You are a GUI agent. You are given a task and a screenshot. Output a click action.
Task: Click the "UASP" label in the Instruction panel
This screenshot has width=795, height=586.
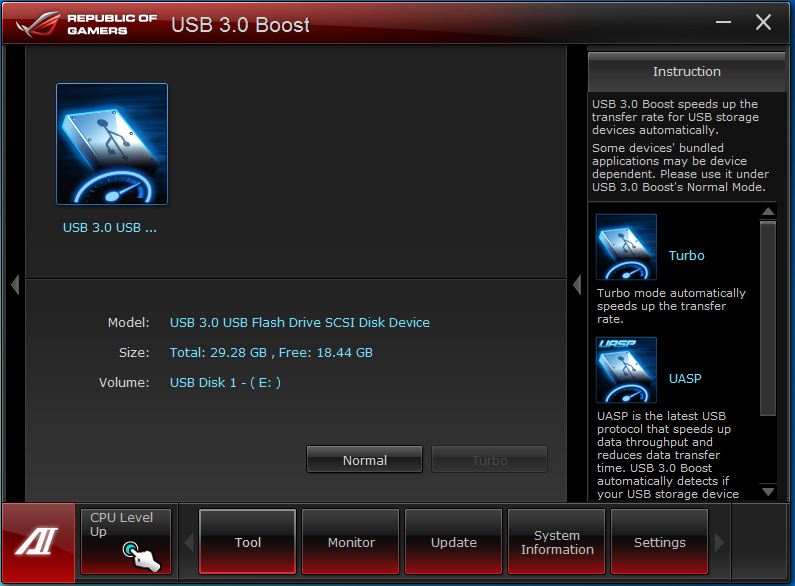(685, 379)
